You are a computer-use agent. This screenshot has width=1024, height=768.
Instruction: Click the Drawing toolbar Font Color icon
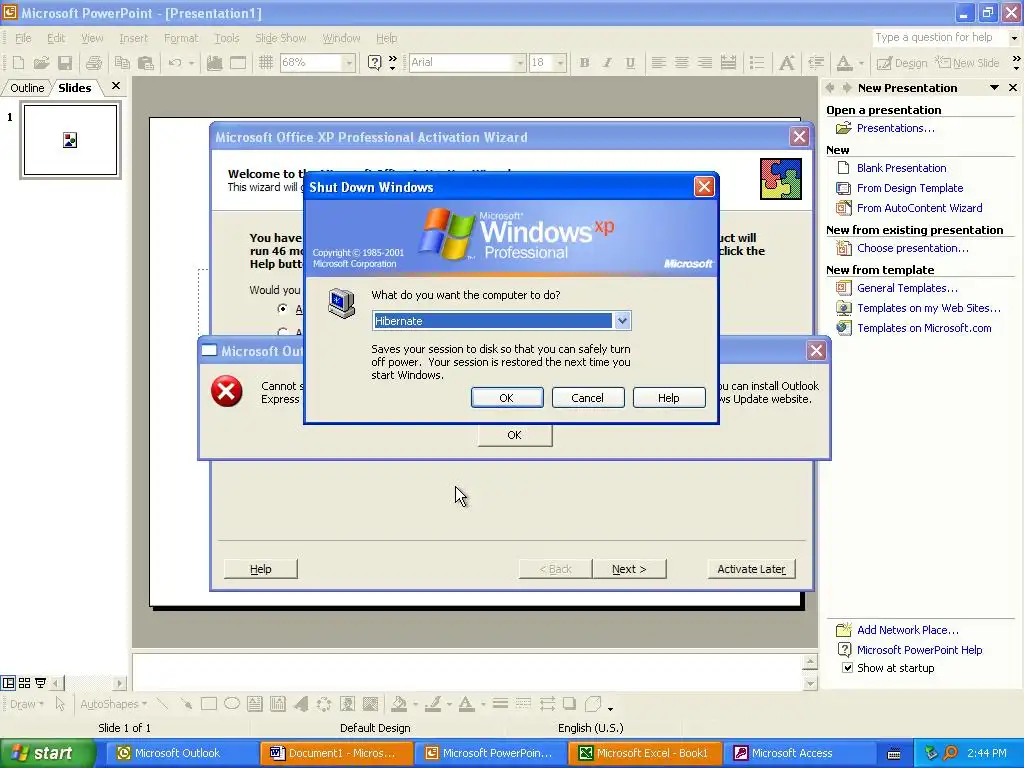pyautogui.click(x=466, y=703)
